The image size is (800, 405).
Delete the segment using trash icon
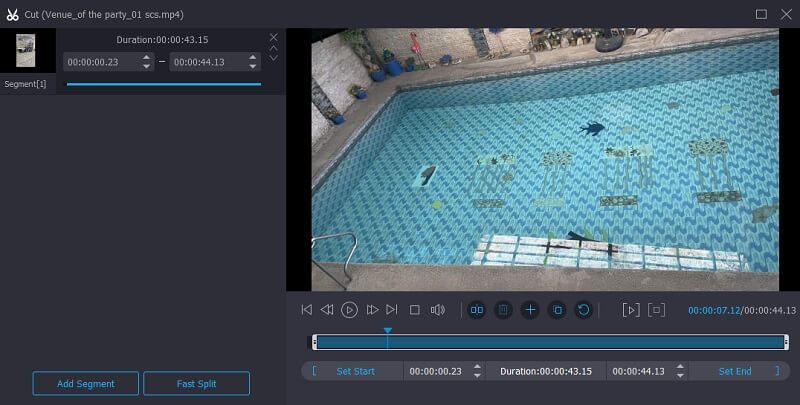point(503,310)
